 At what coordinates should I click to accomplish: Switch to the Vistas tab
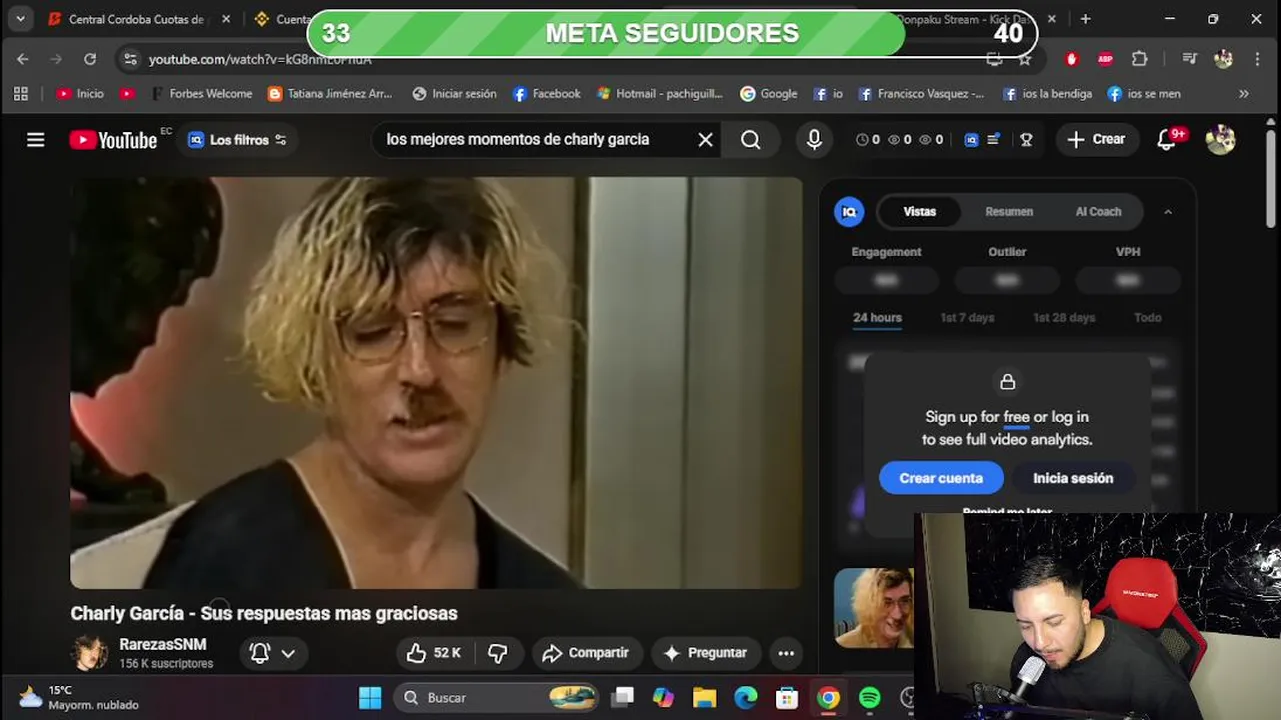[919, 211]
